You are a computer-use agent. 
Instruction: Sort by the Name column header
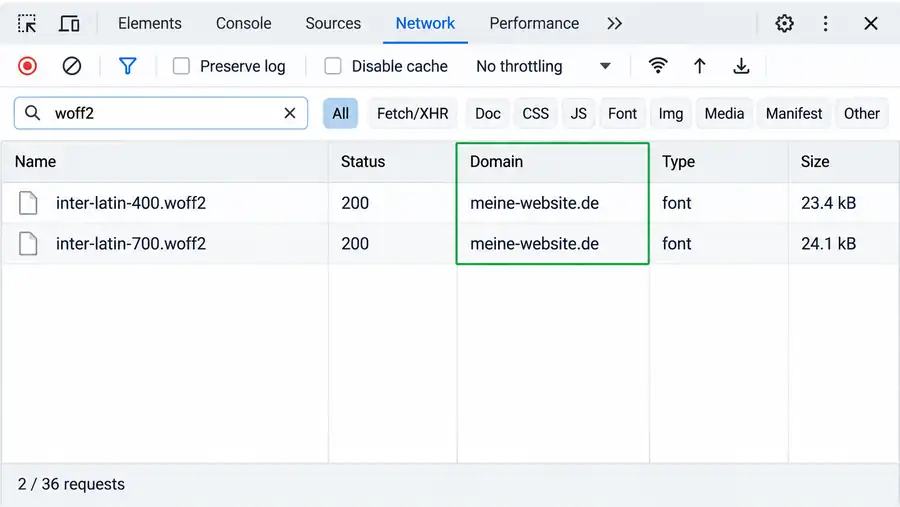[x=165, y=161]
